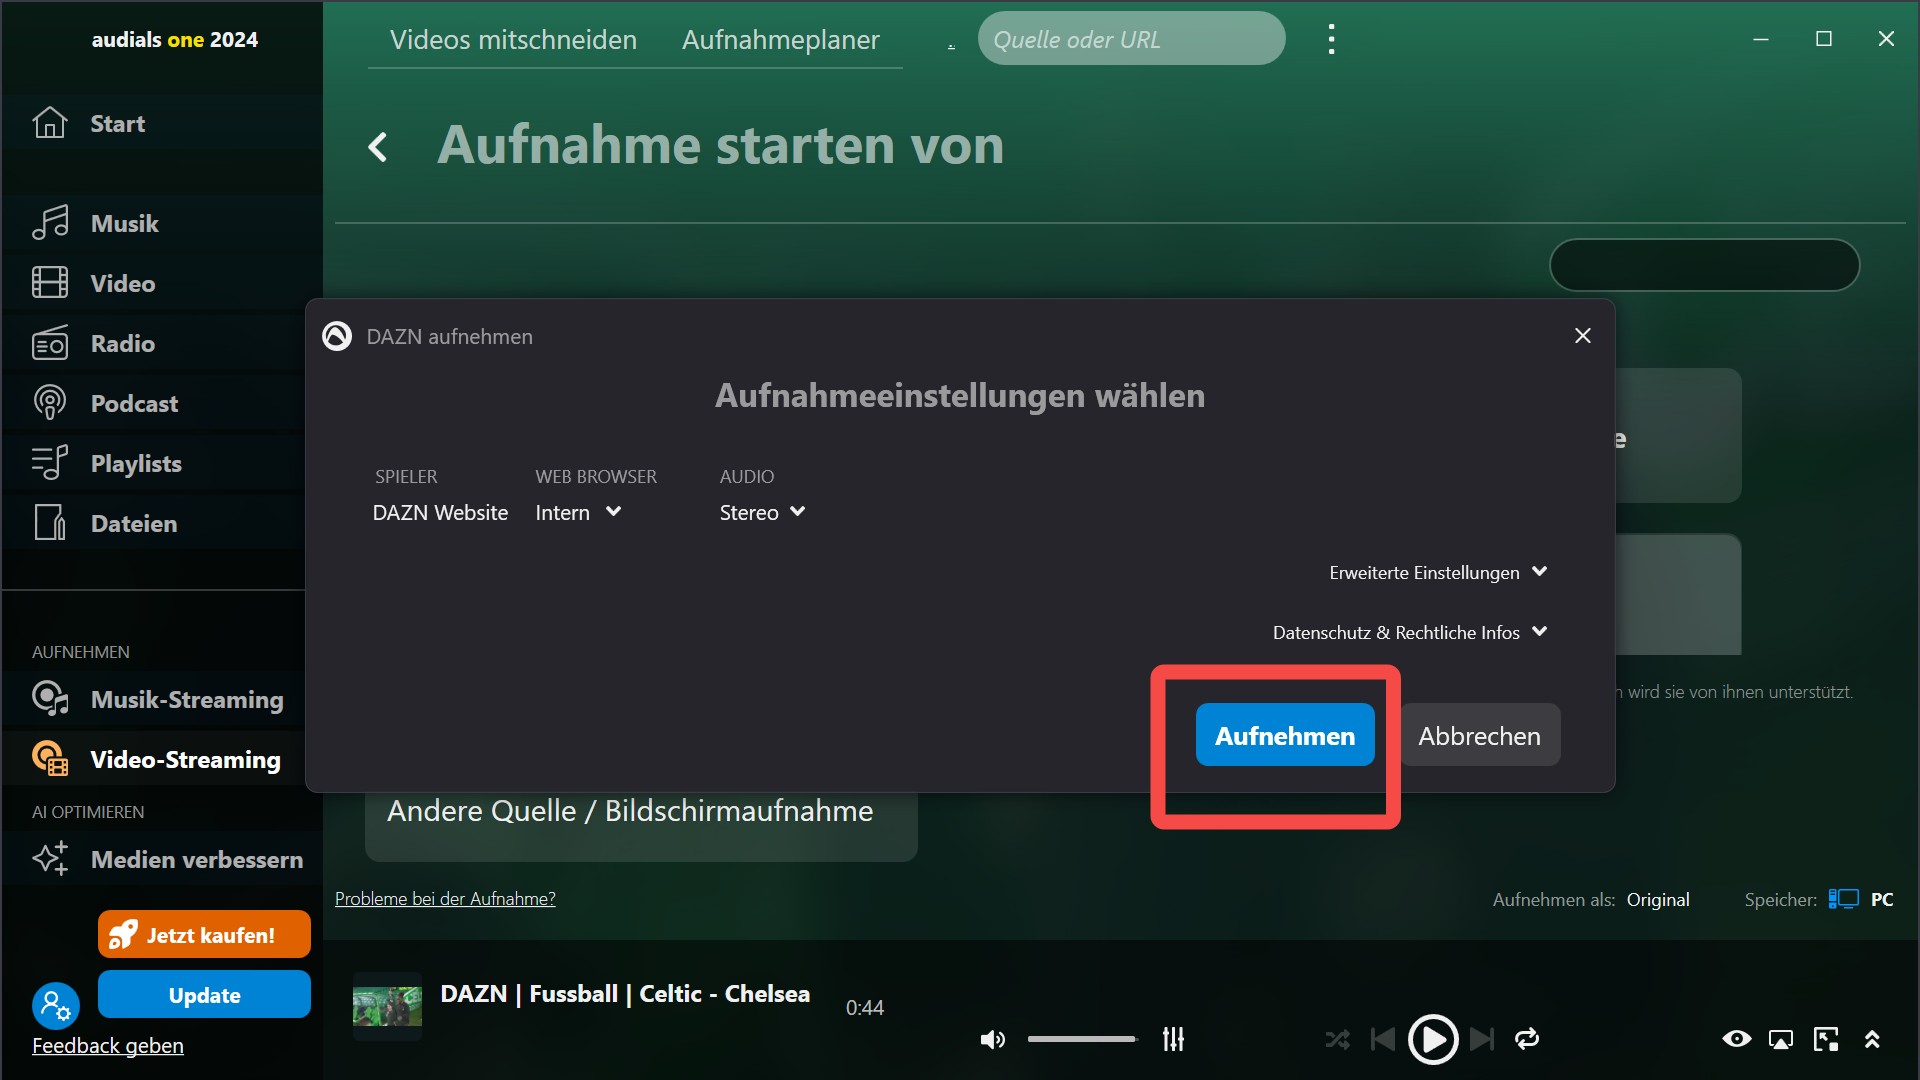Expand Erweiterte Einstellungen
Image resolution: width=1920 pixels, height=1080 pixels.
click(1438, 573)
